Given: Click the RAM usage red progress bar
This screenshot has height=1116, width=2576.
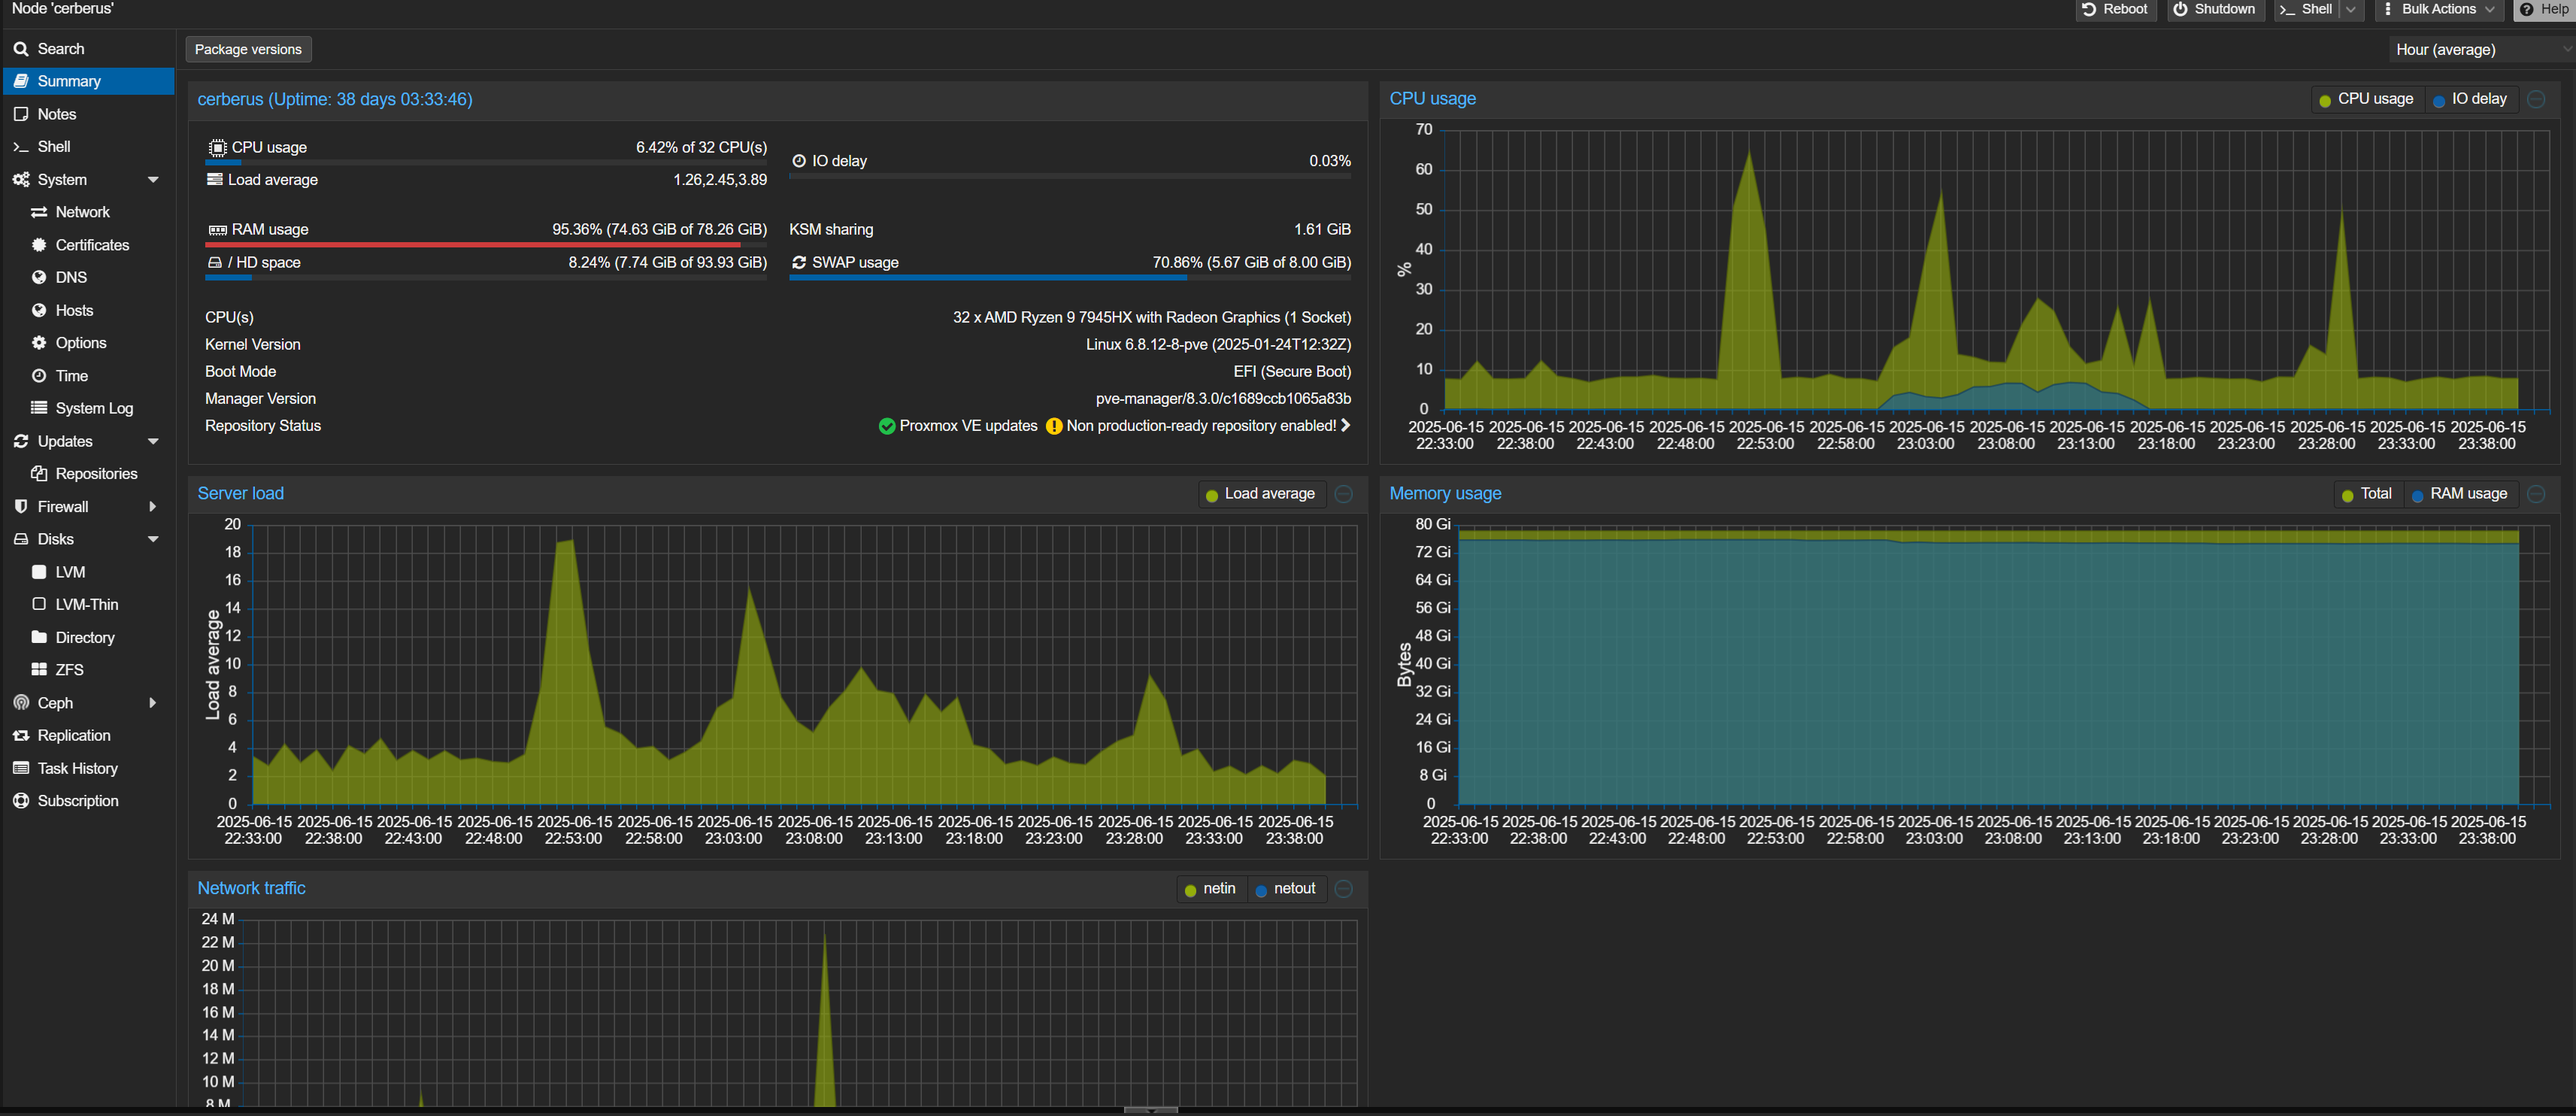Looking at the screenshot, I should pyautogui.click(x=487, y=244).
